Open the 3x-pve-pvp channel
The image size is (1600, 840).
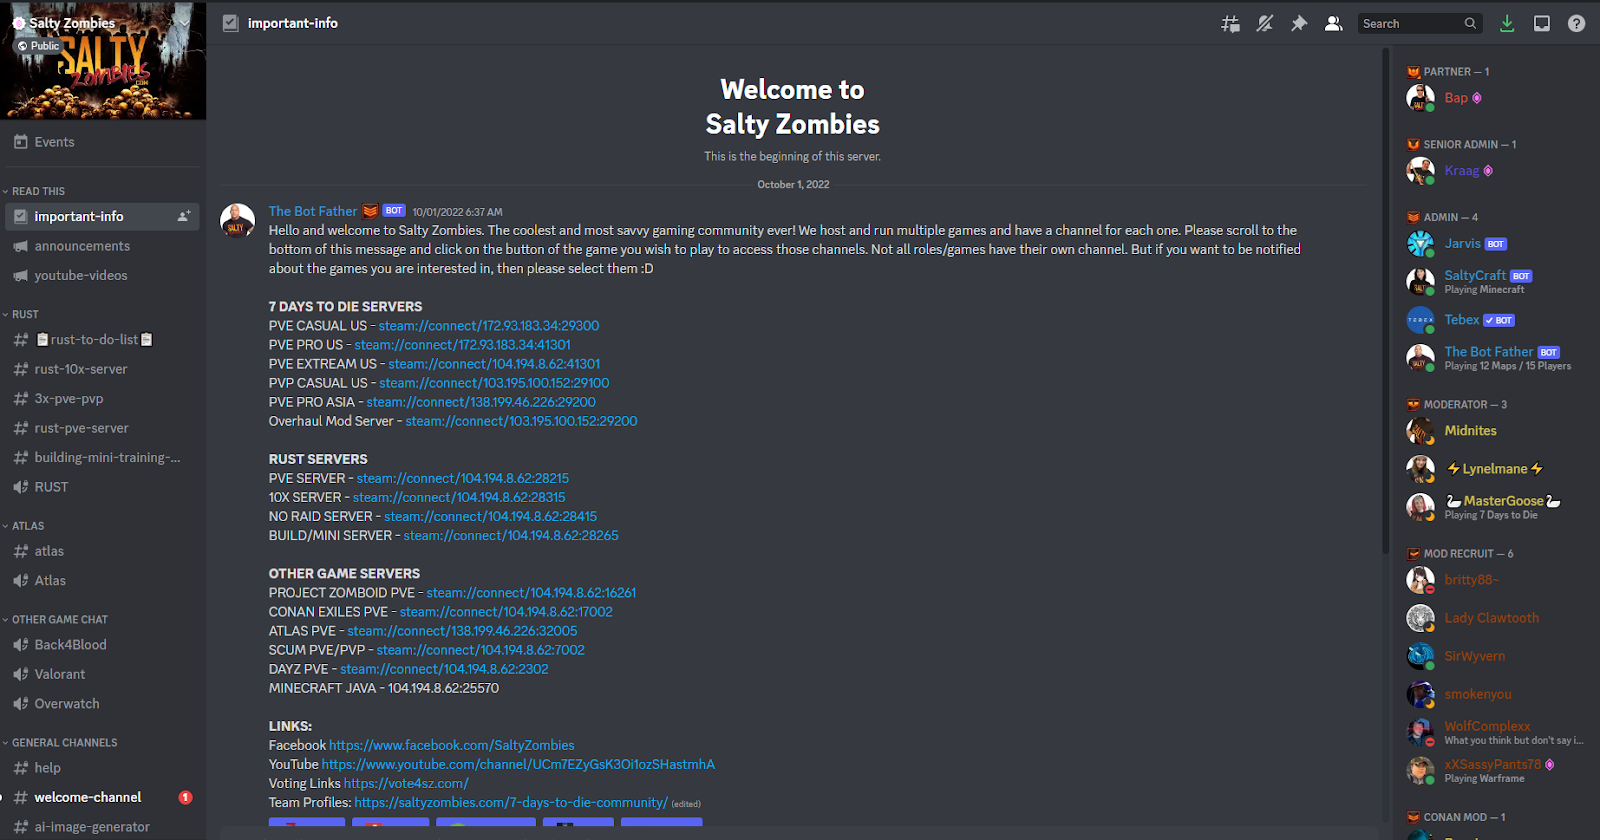point(103,398)
